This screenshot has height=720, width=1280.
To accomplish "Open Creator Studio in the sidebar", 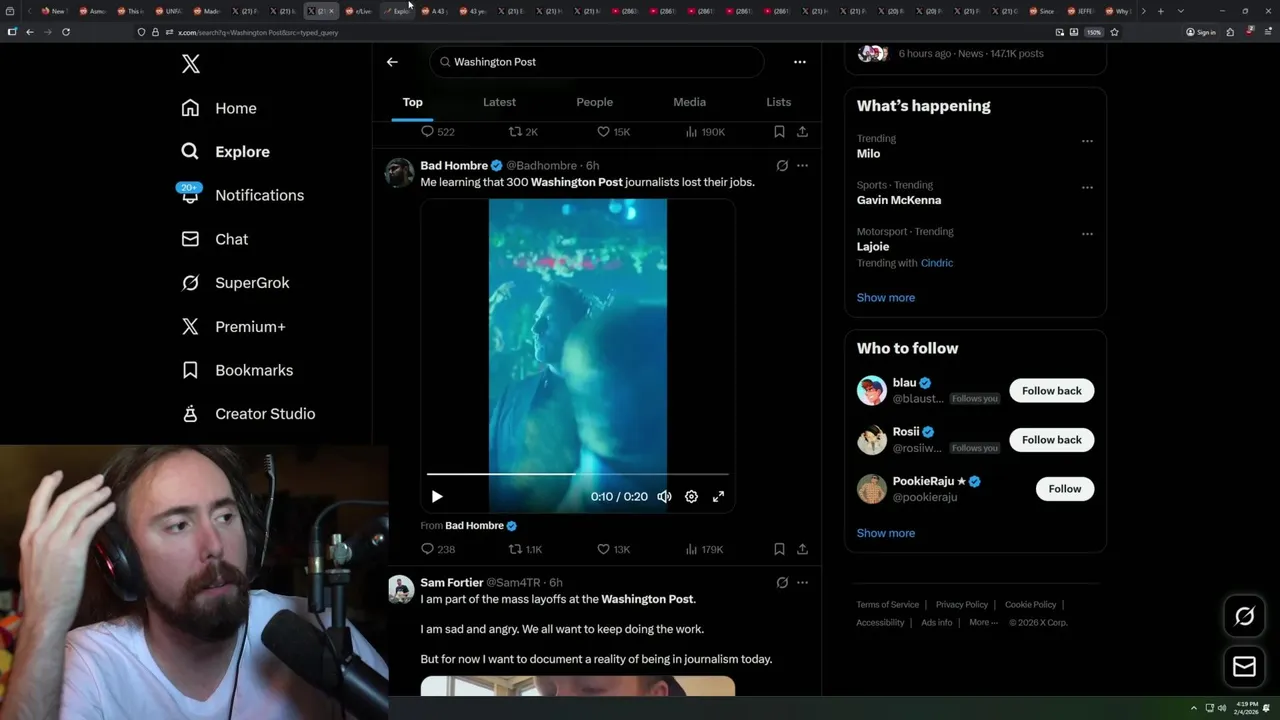I will point(248,414).
